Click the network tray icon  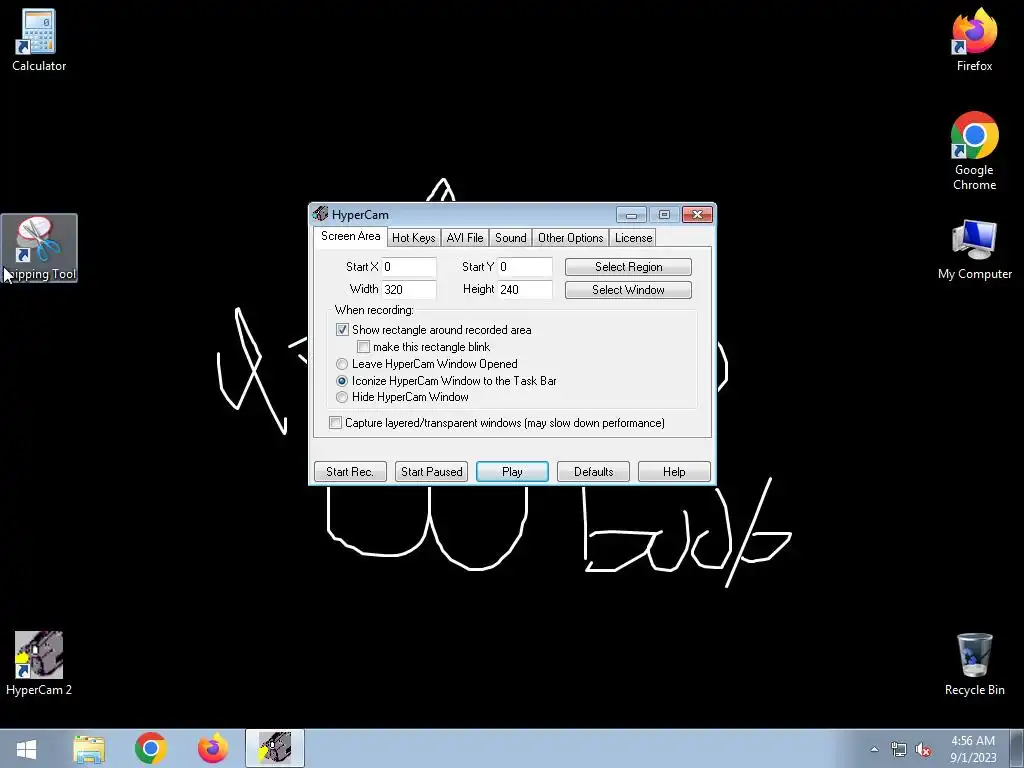click(x=899, y=749)
